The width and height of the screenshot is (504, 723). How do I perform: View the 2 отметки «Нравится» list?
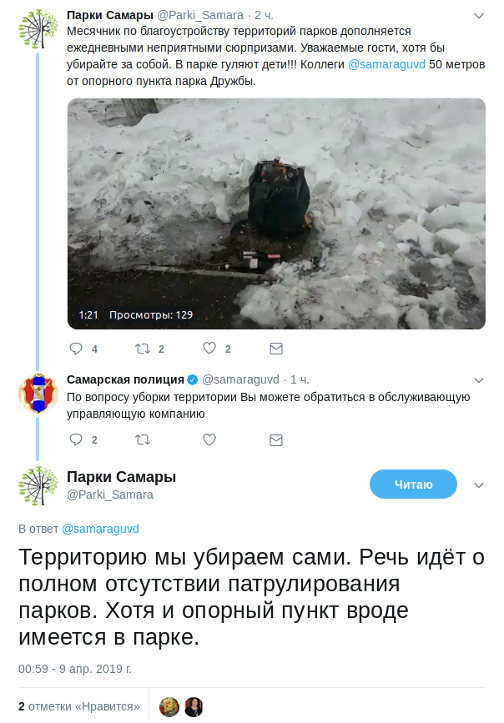tap(79, 706)
